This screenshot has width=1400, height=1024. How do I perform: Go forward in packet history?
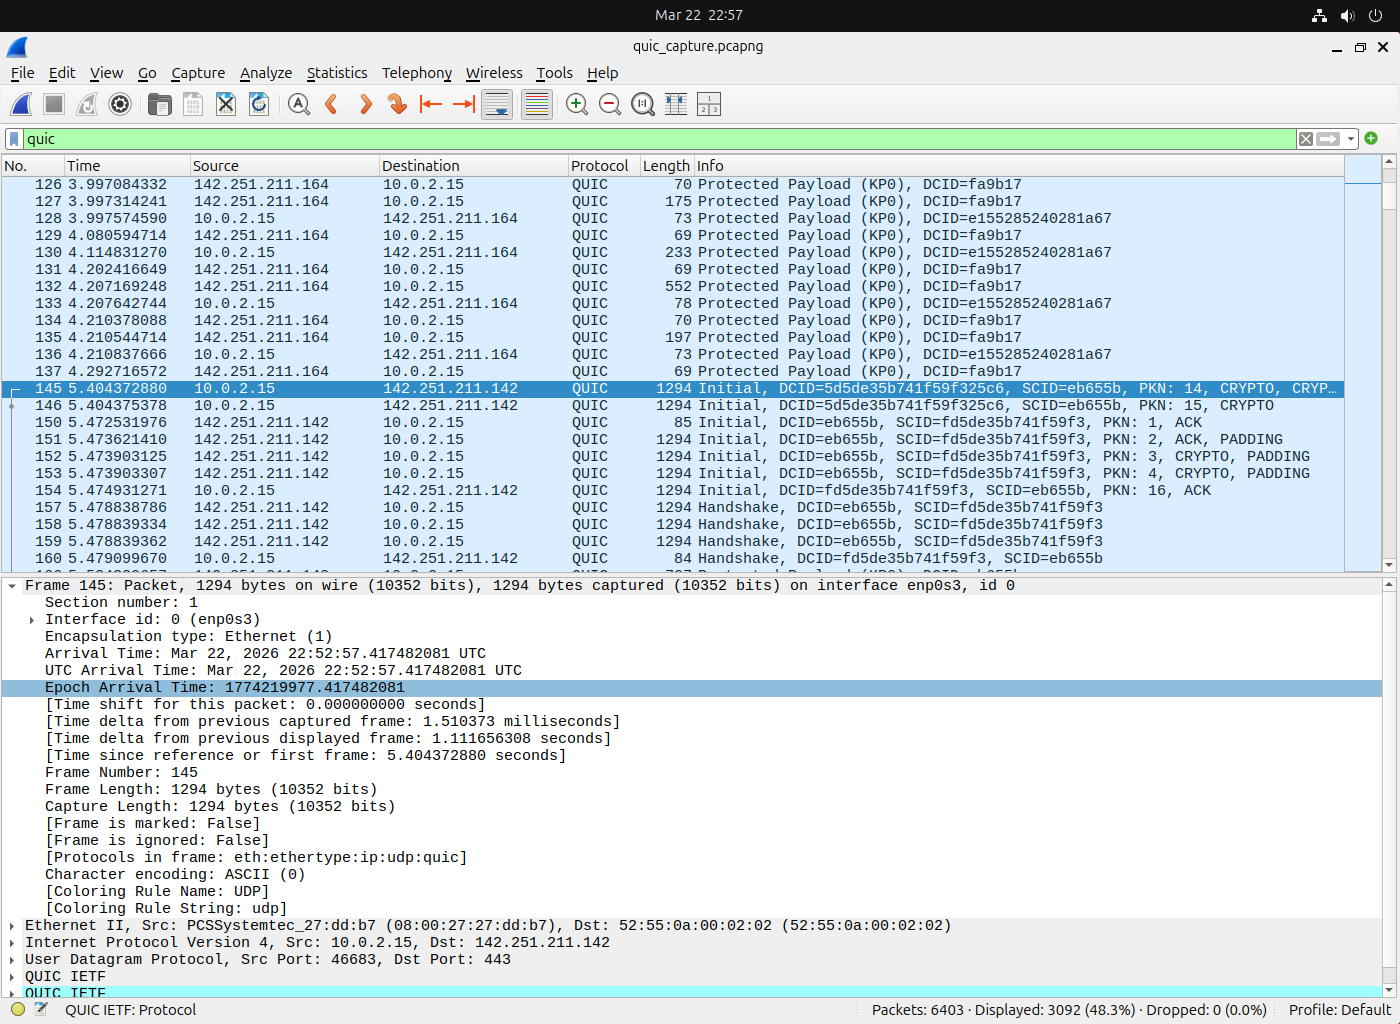(365, 104)
